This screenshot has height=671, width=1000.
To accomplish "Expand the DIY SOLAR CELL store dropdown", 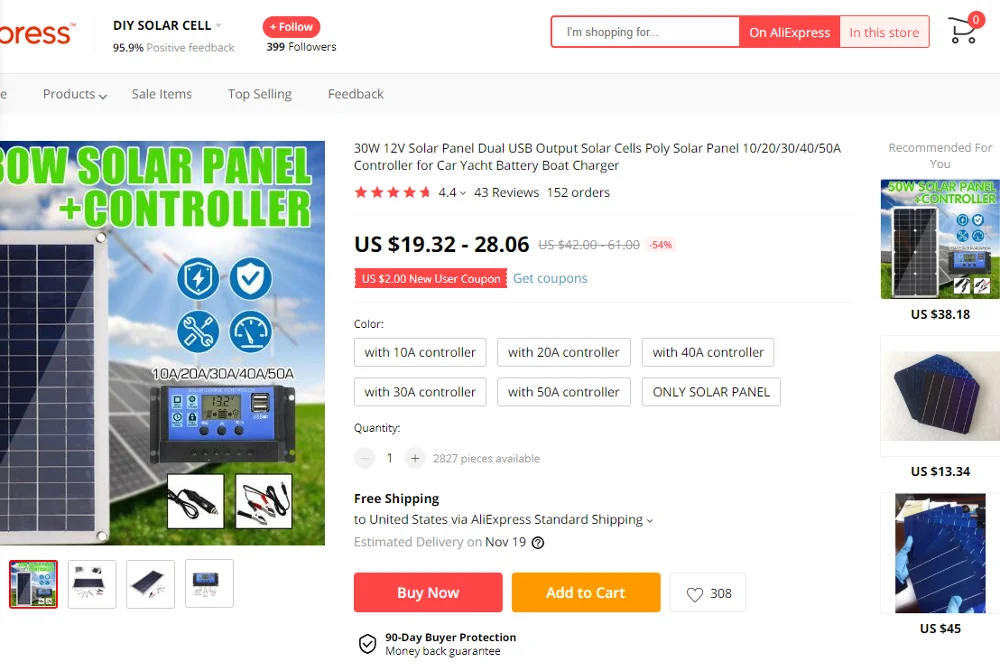I will tap(219, 26).
